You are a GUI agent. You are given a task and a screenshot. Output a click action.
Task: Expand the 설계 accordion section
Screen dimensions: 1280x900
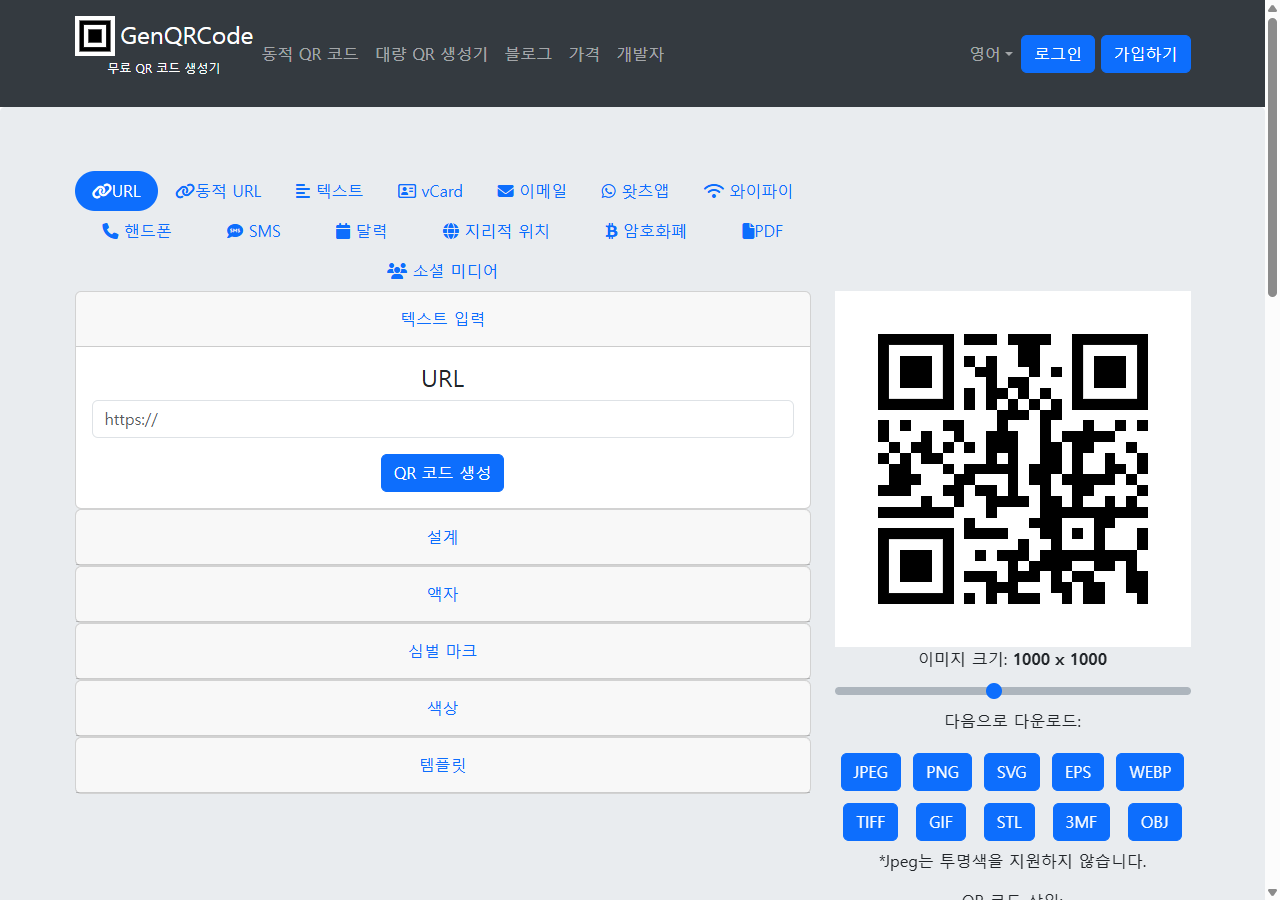pyautogui.click(x=442, y=537)
